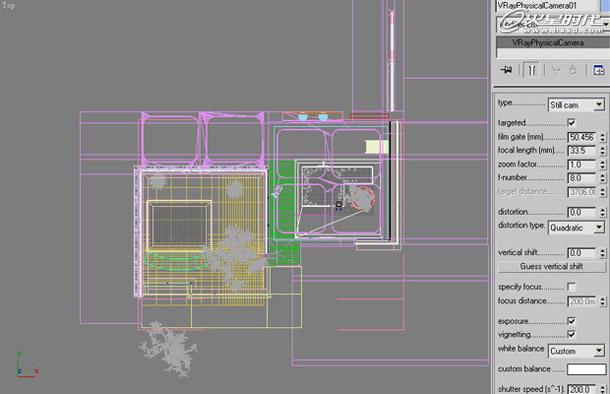Click the focal length value field
The width and height of the screenshot is (610, 394).
(582, 151)
